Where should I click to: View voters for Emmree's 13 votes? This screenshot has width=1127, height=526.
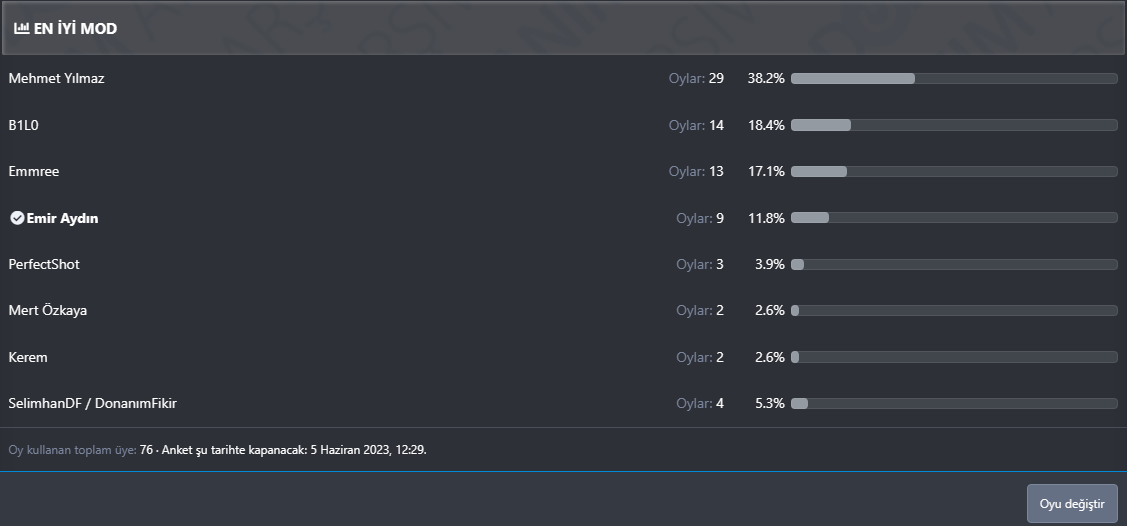coord(696,171)
